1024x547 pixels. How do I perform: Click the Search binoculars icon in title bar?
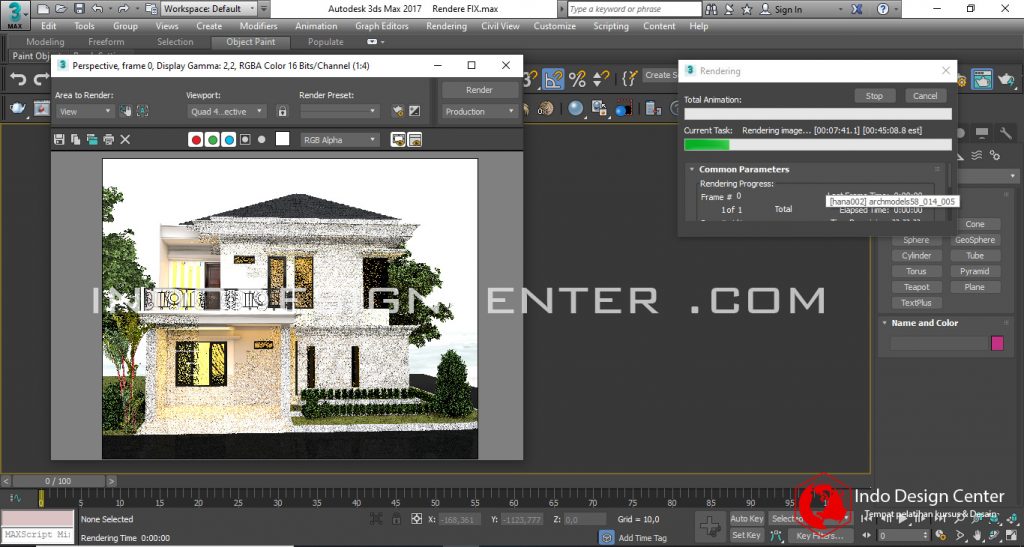click(711, 9)
